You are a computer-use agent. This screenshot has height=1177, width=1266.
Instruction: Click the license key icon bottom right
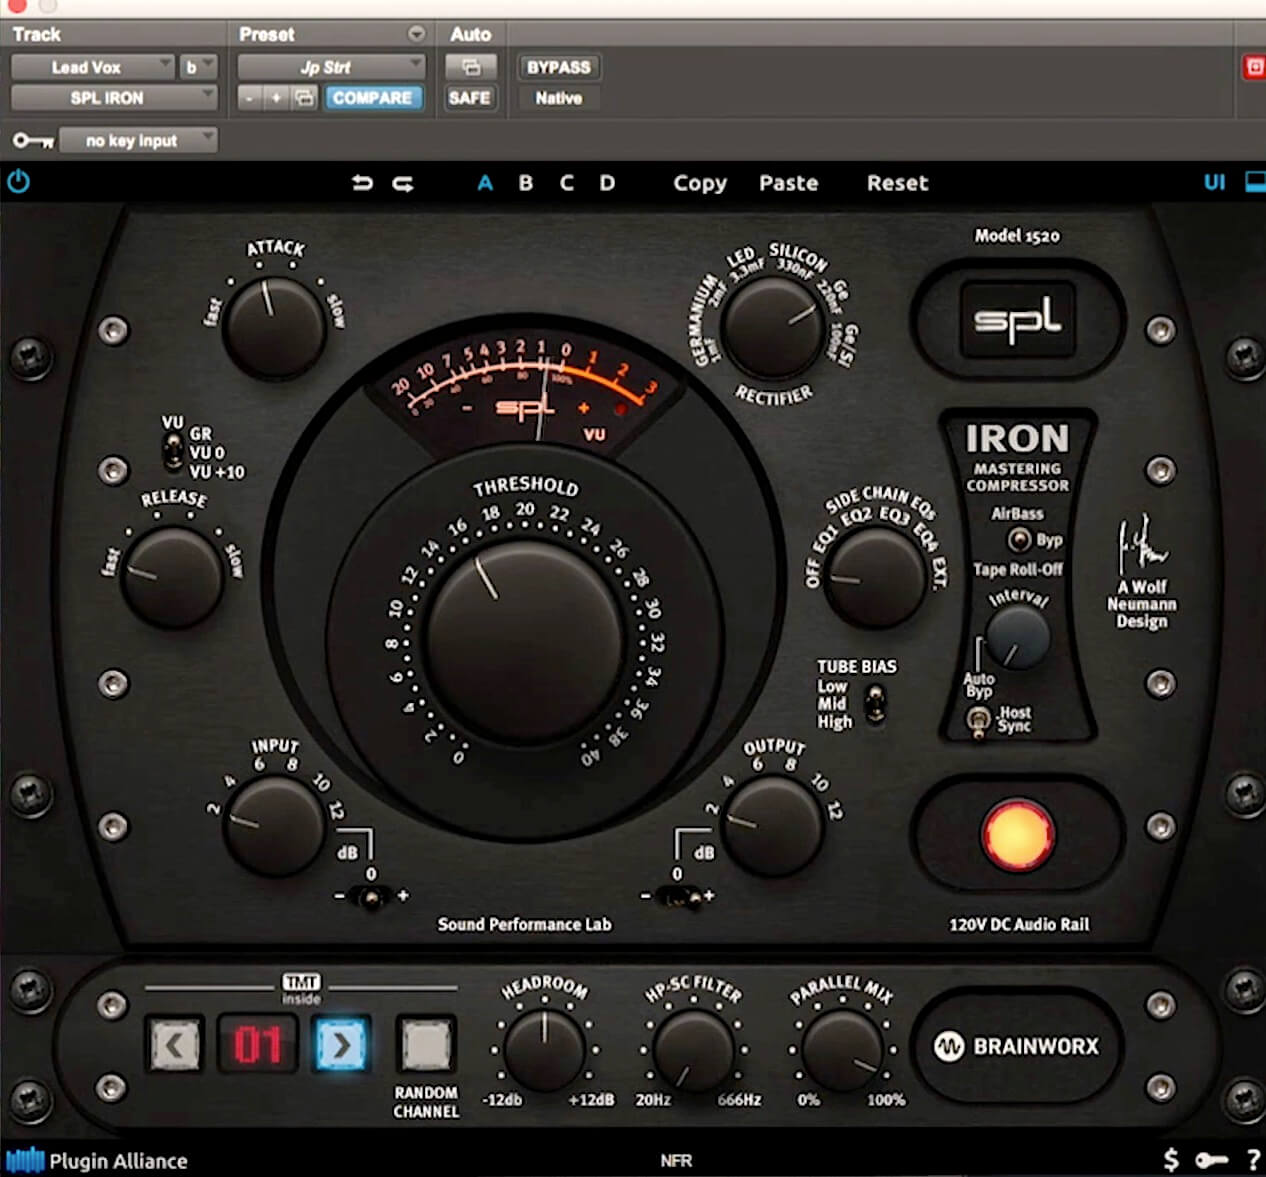click(x=1210, y=1160)
